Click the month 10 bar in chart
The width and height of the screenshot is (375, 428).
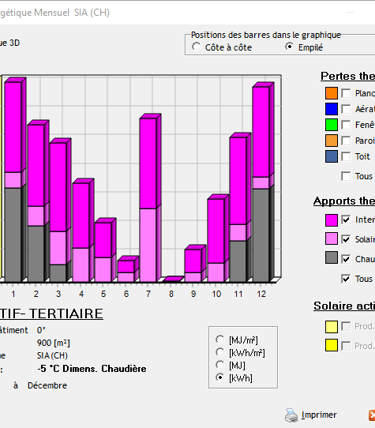pos(218,239)
